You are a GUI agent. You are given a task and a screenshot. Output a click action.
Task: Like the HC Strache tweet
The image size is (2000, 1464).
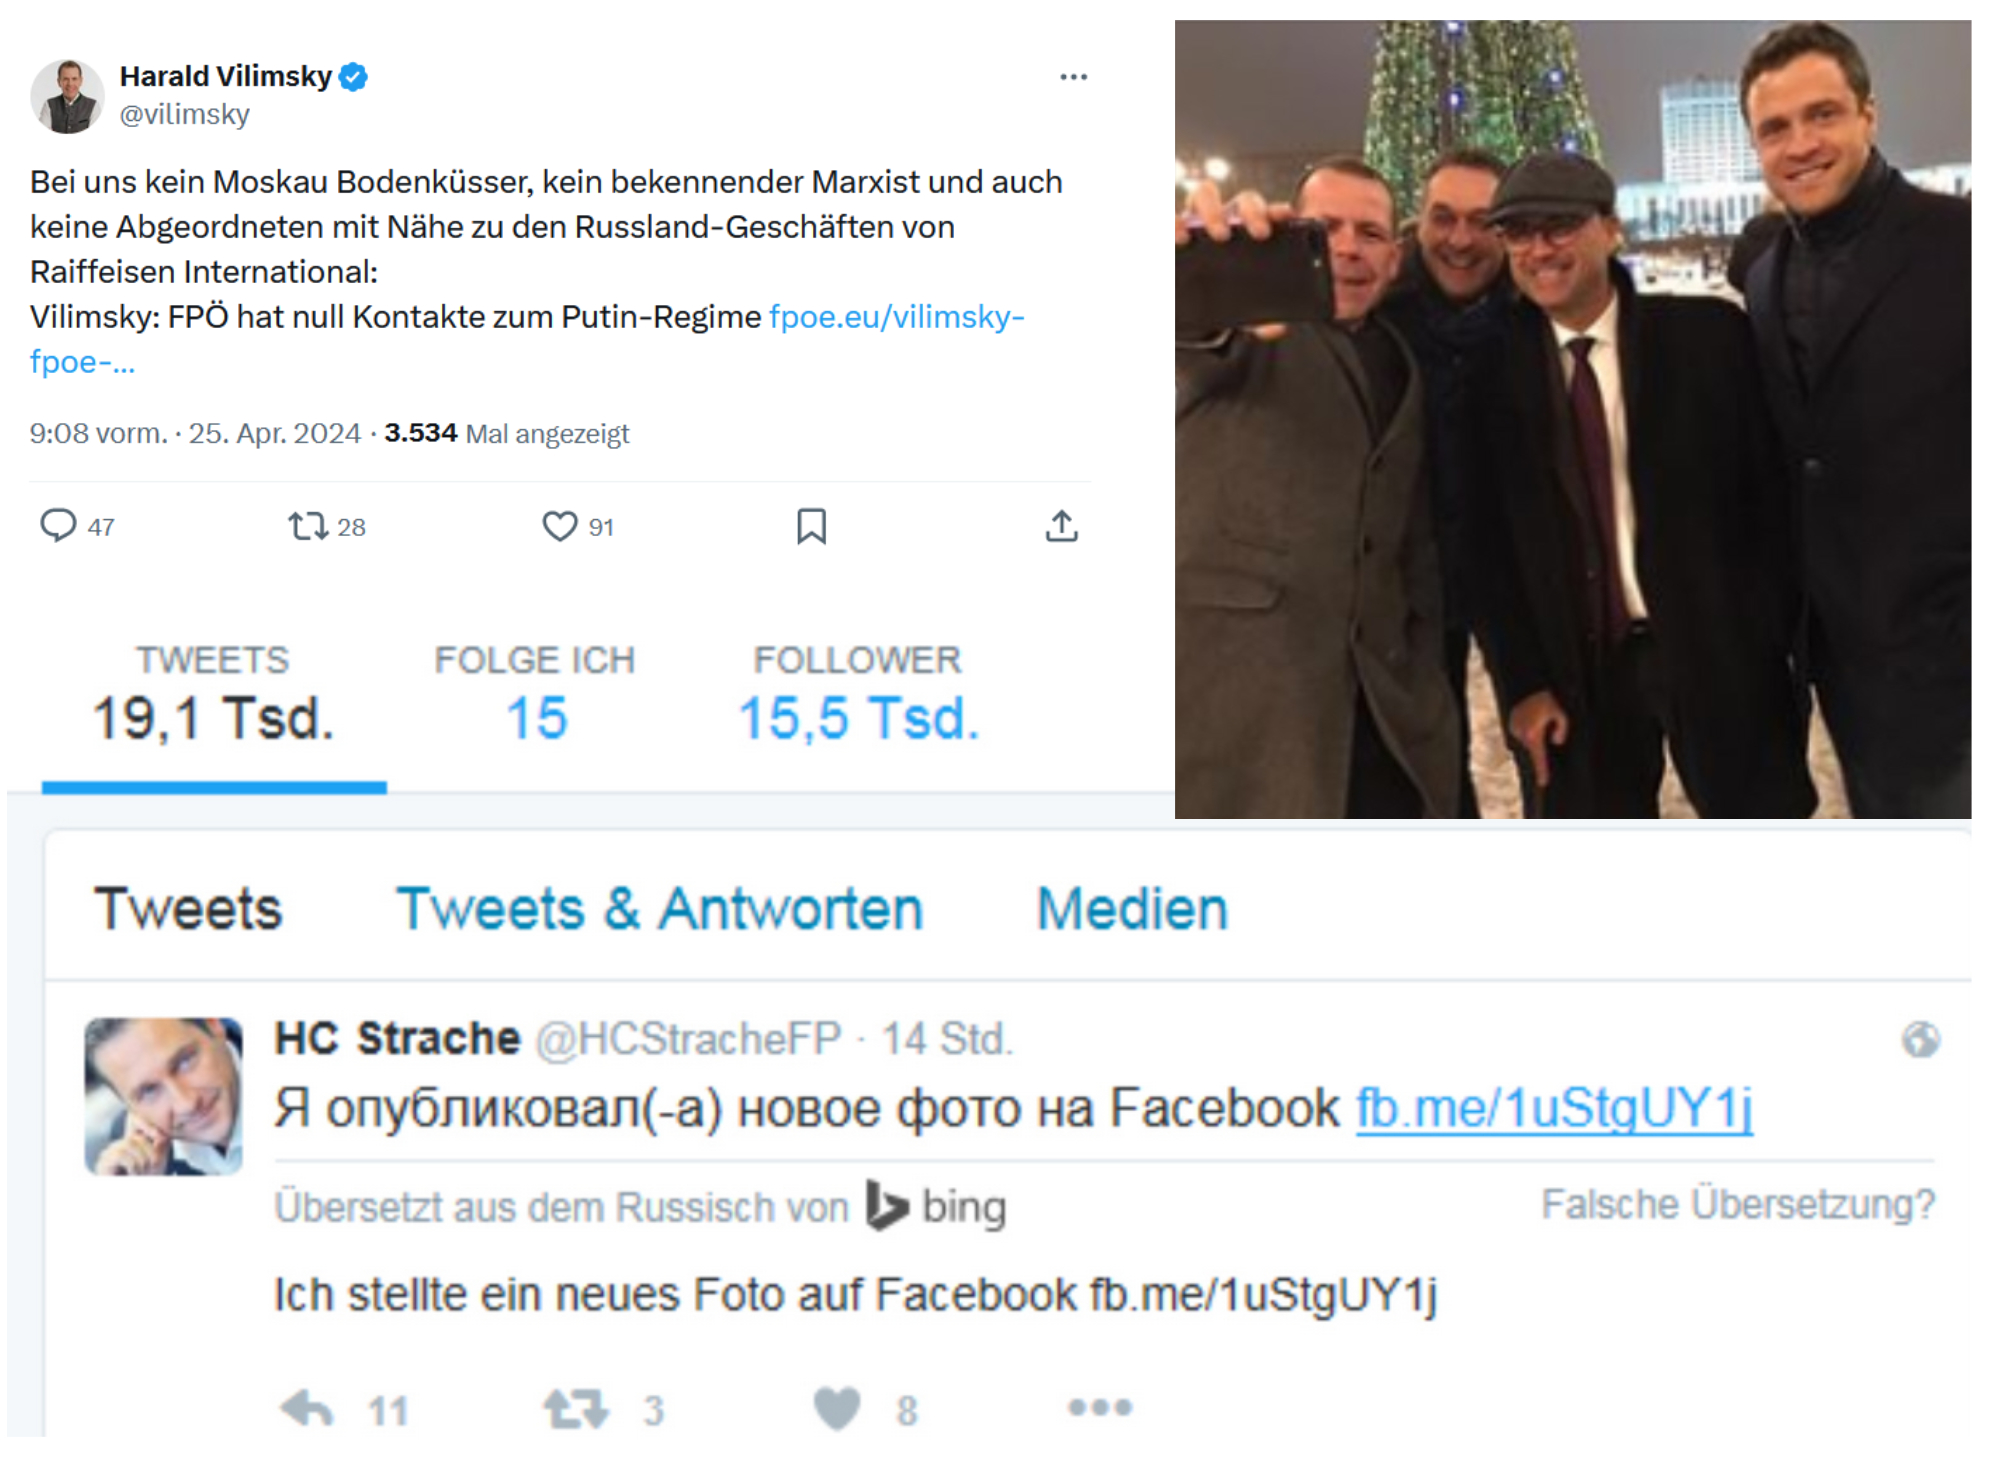[x=837, y=1409]
